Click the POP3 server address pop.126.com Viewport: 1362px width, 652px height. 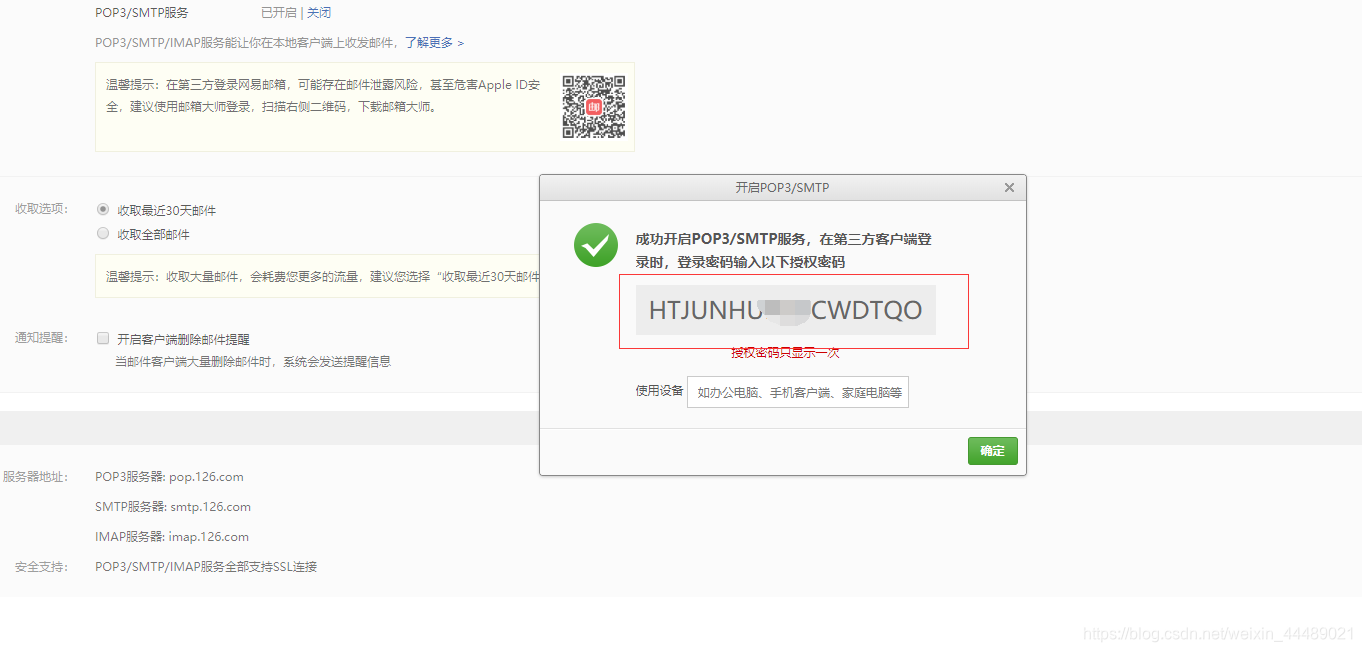pos(206,476)
